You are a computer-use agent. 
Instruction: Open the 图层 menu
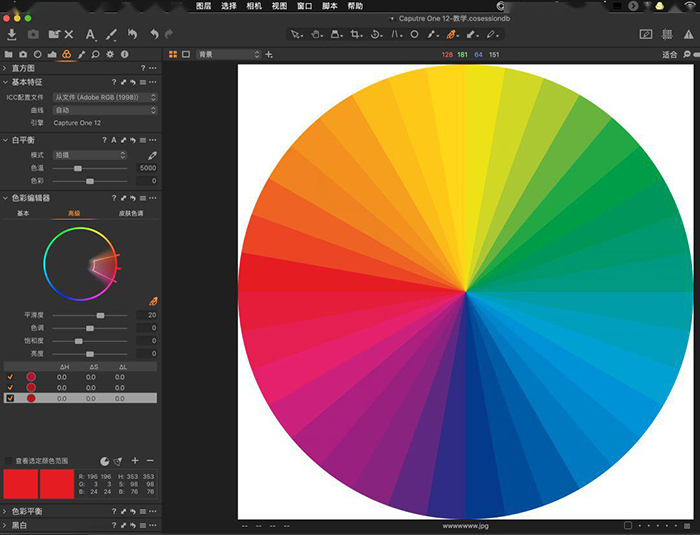pos(204,6)
